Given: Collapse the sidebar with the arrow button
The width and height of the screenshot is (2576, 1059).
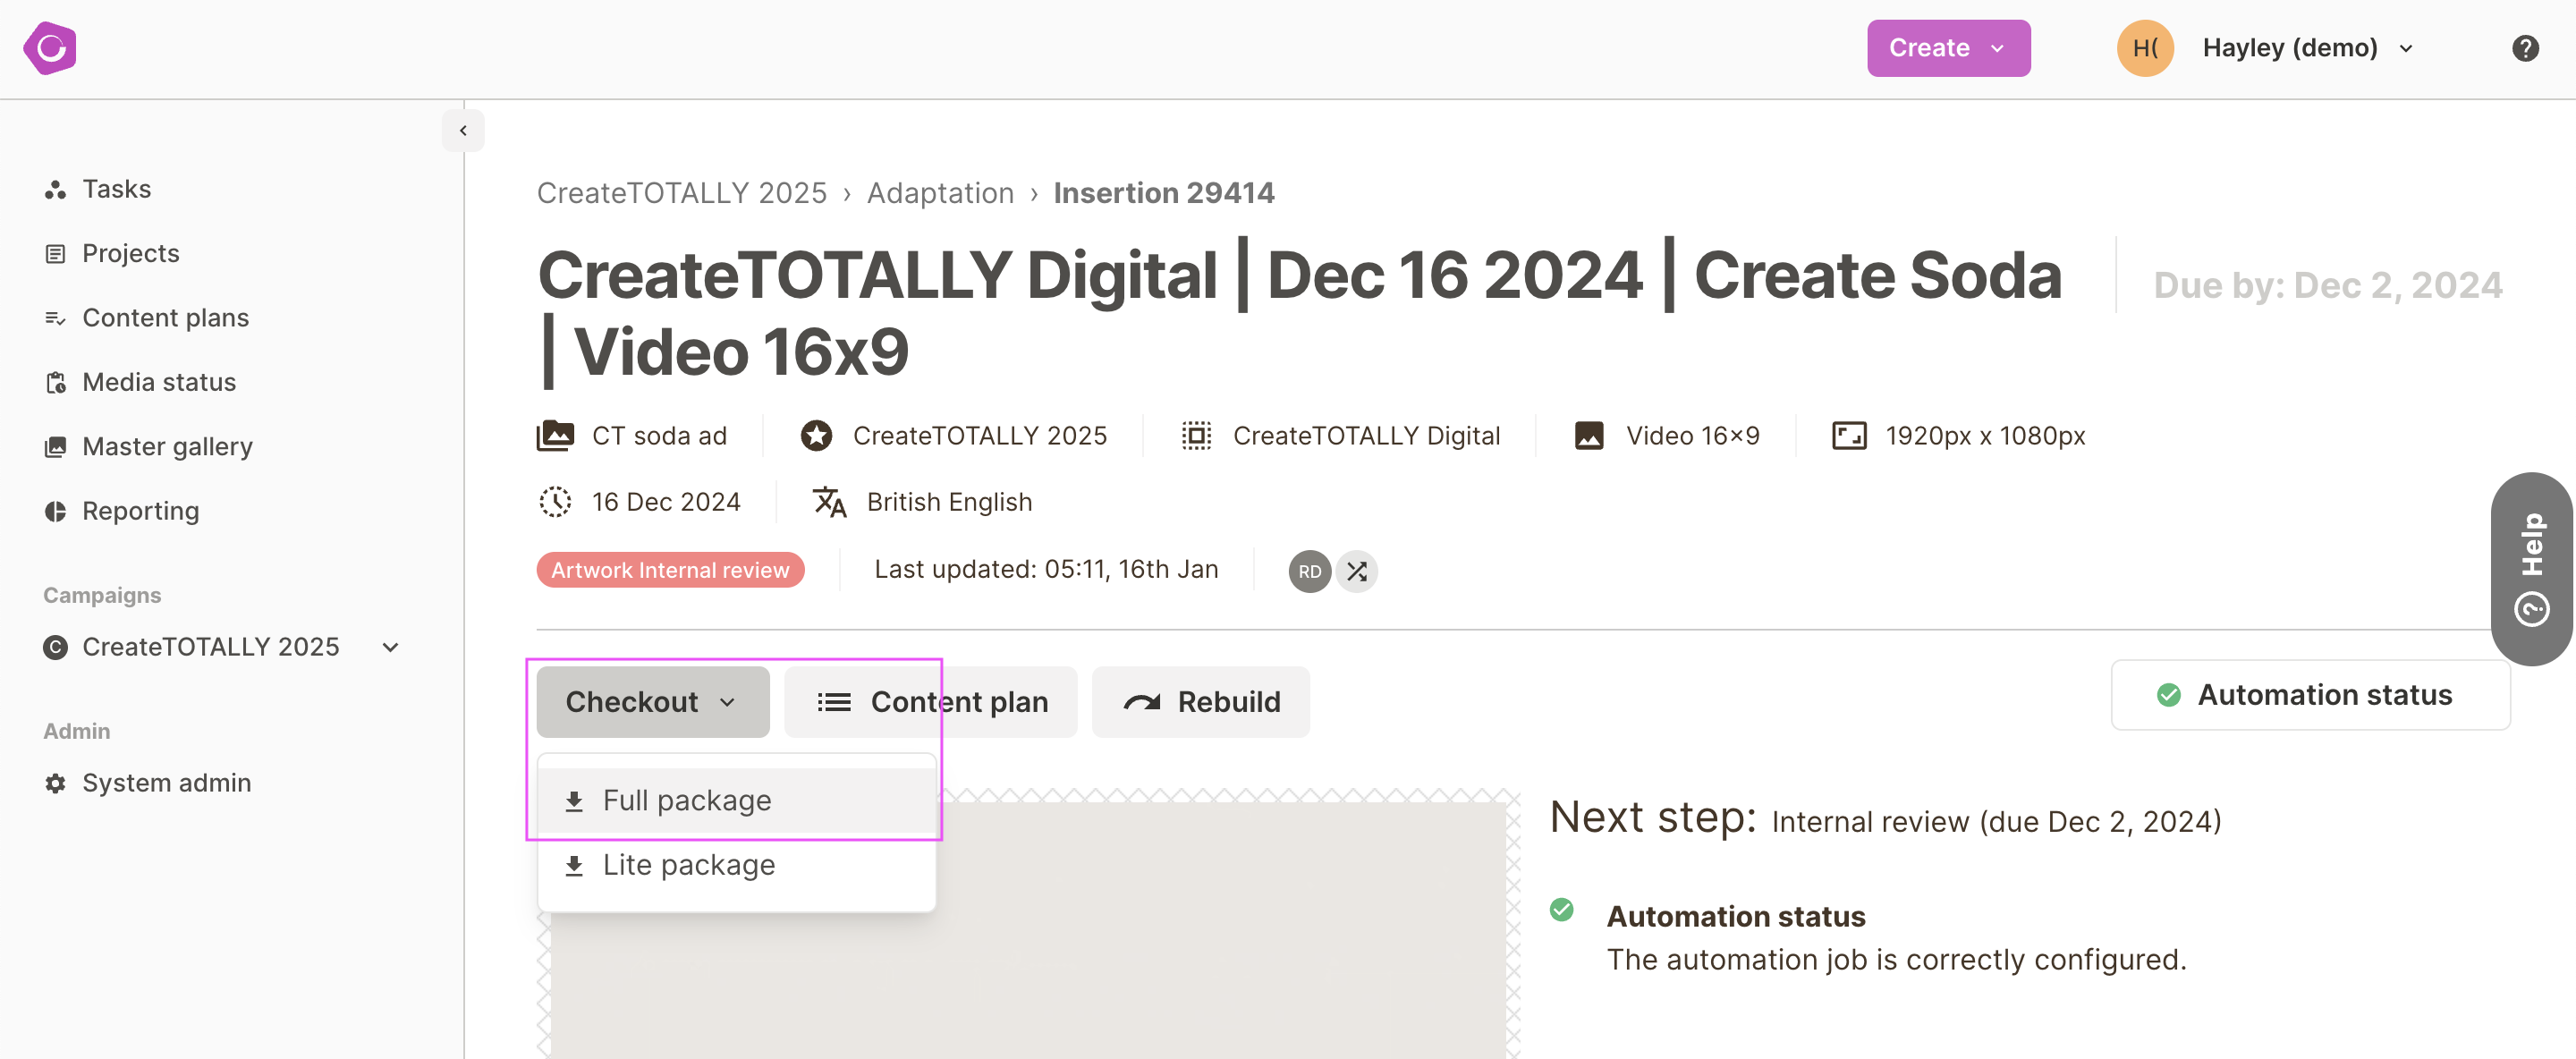Looking at the screenshot, I should coord(463,130).
